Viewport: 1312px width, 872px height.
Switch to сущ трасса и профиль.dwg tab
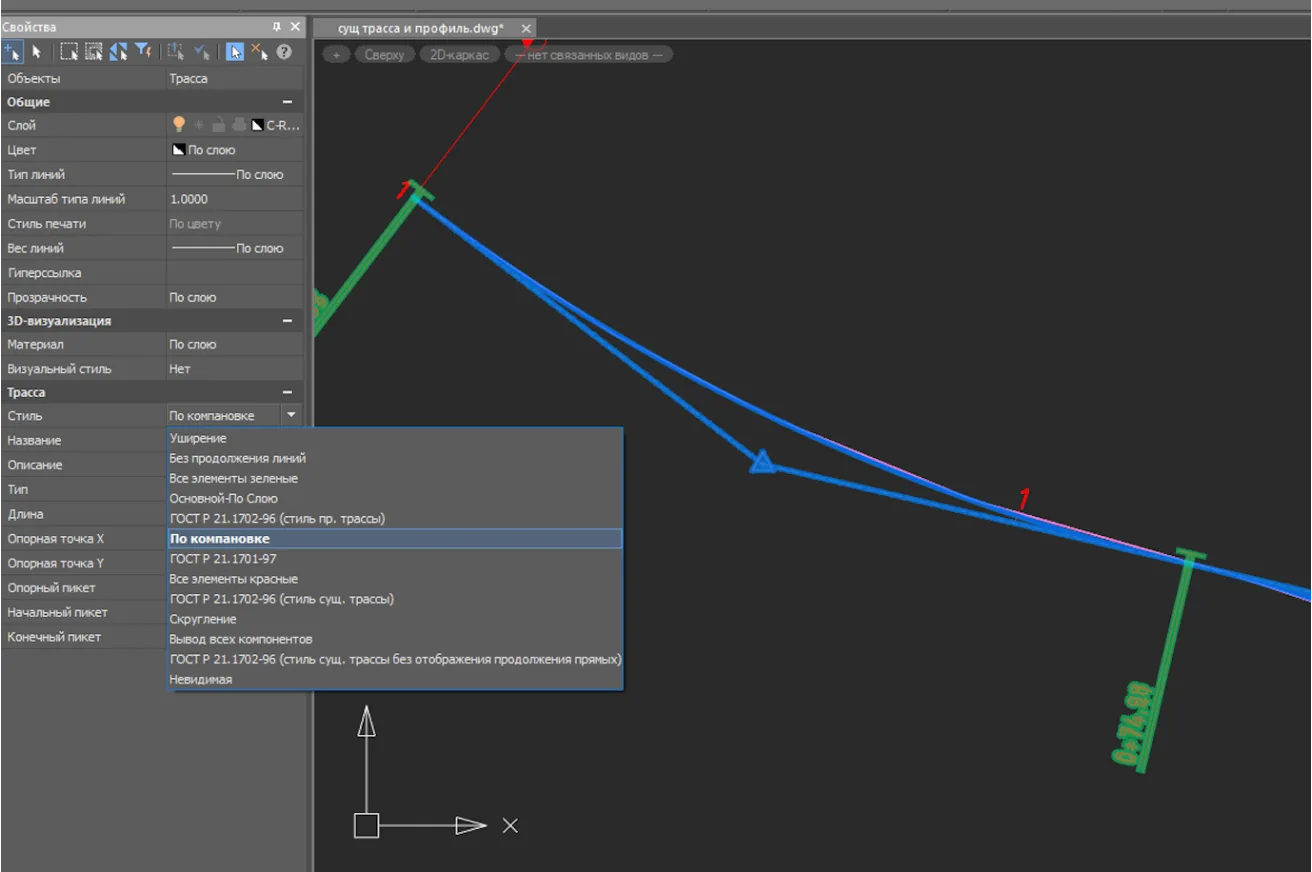click(420, 28)
